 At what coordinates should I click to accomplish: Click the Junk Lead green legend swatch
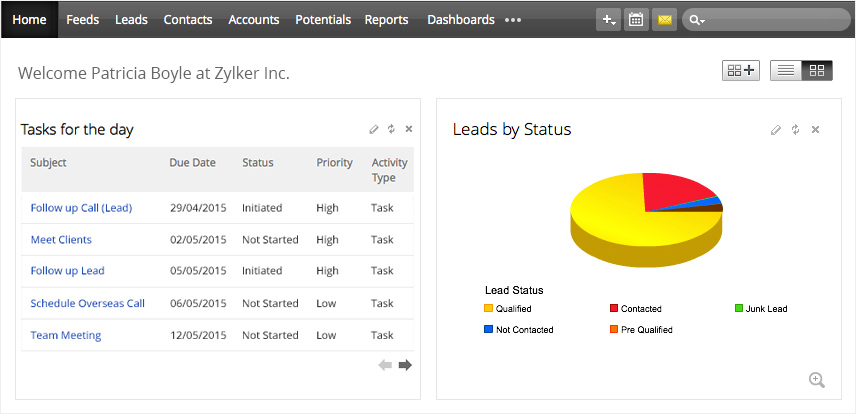pos(739,309)
